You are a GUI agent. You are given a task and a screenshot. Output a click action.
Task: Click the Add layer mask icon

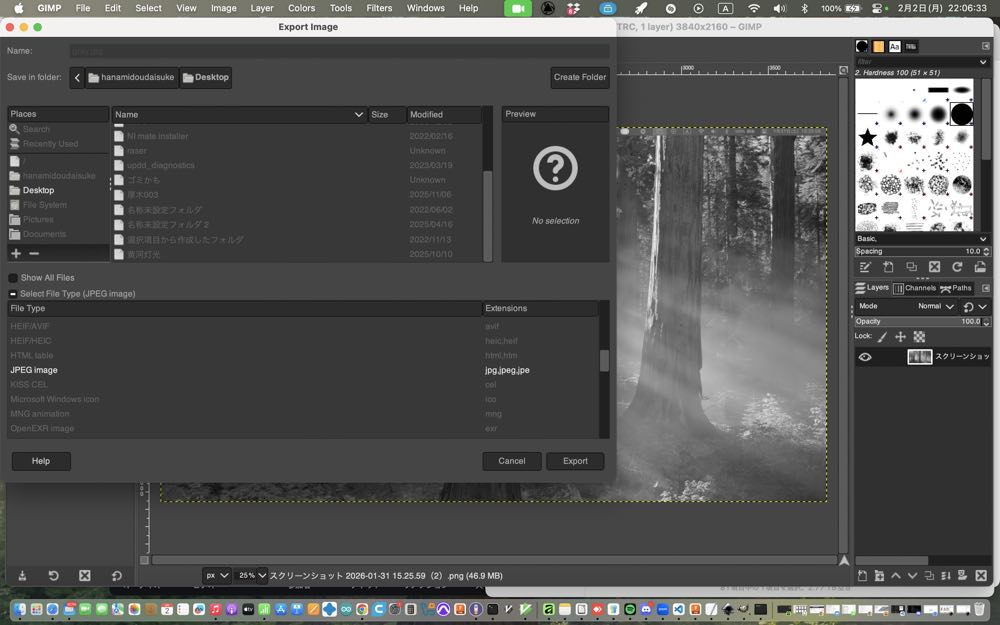[962, 575]
